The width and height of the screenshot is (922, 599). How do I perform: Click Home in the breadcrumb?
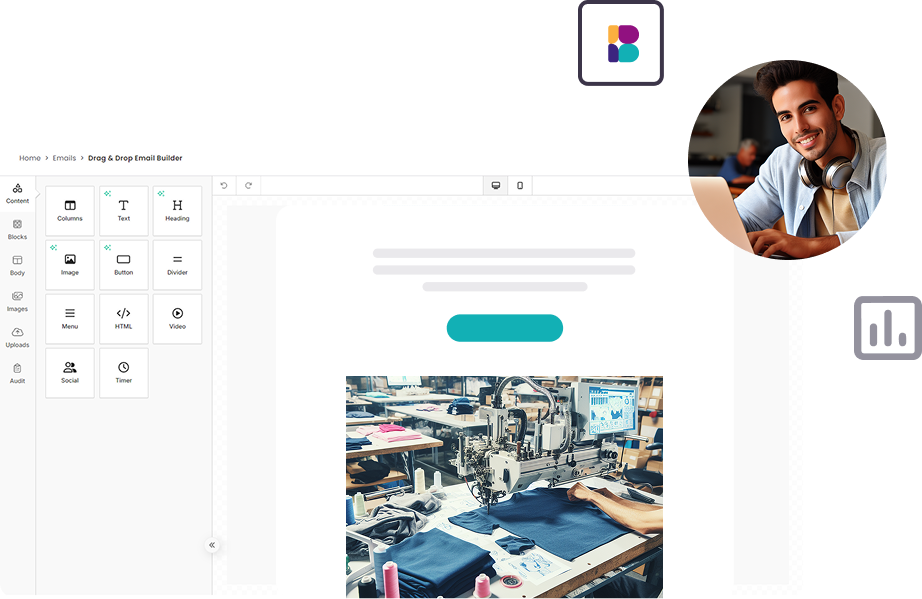(x=30, y=158)
